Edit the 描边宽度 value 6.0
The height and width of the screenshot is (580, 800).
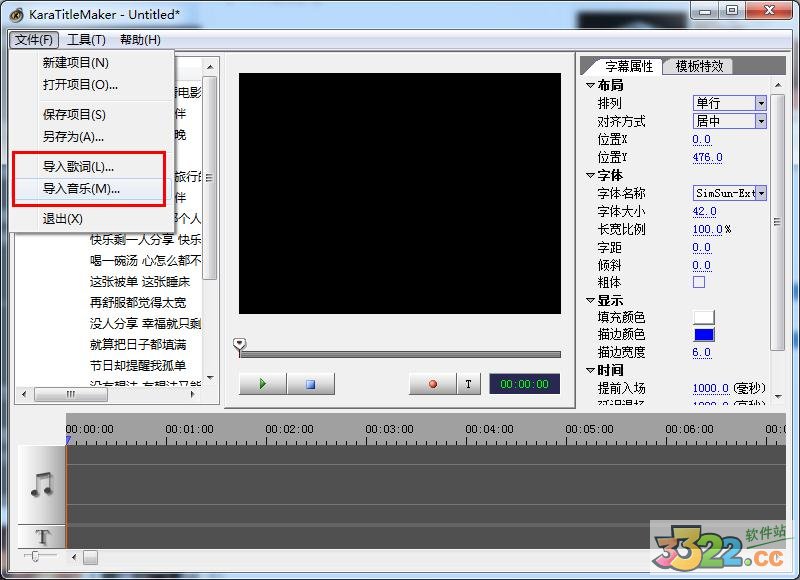(702, 352)
